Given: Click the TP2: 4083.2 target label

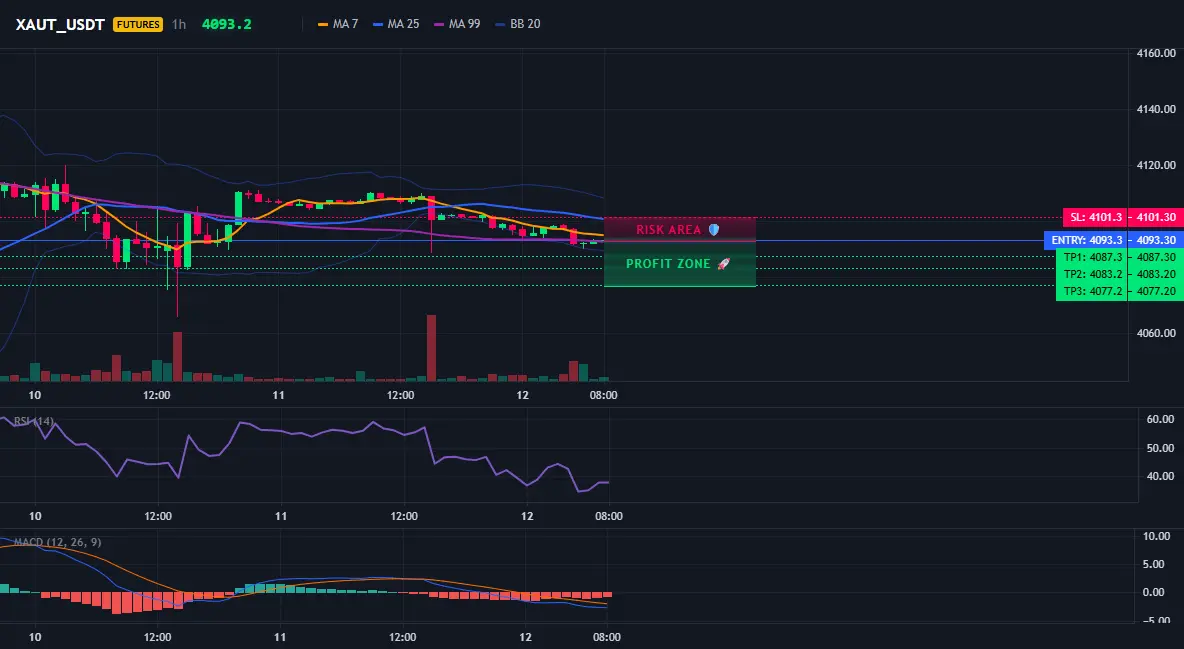Looking at the screenshot, I should point(1093,274).
